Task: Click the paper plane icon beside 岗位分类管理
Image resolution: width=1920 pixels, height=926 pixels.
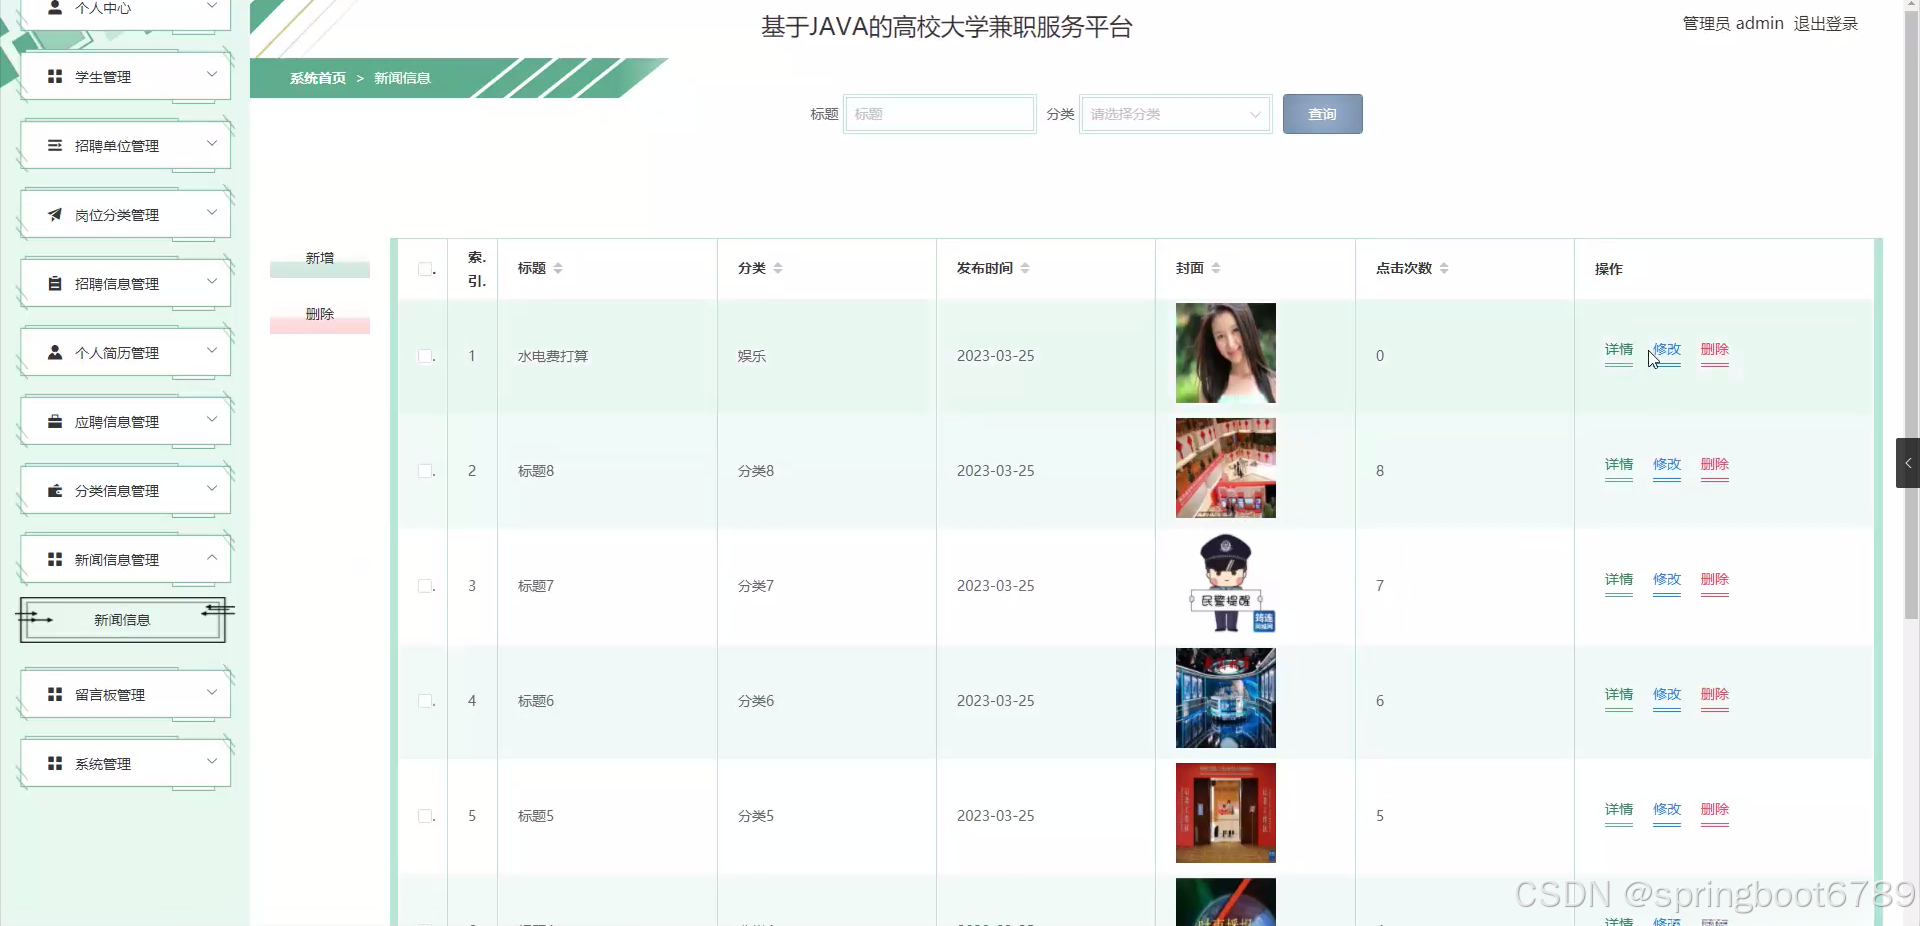Action: click(x=55, y=215)
